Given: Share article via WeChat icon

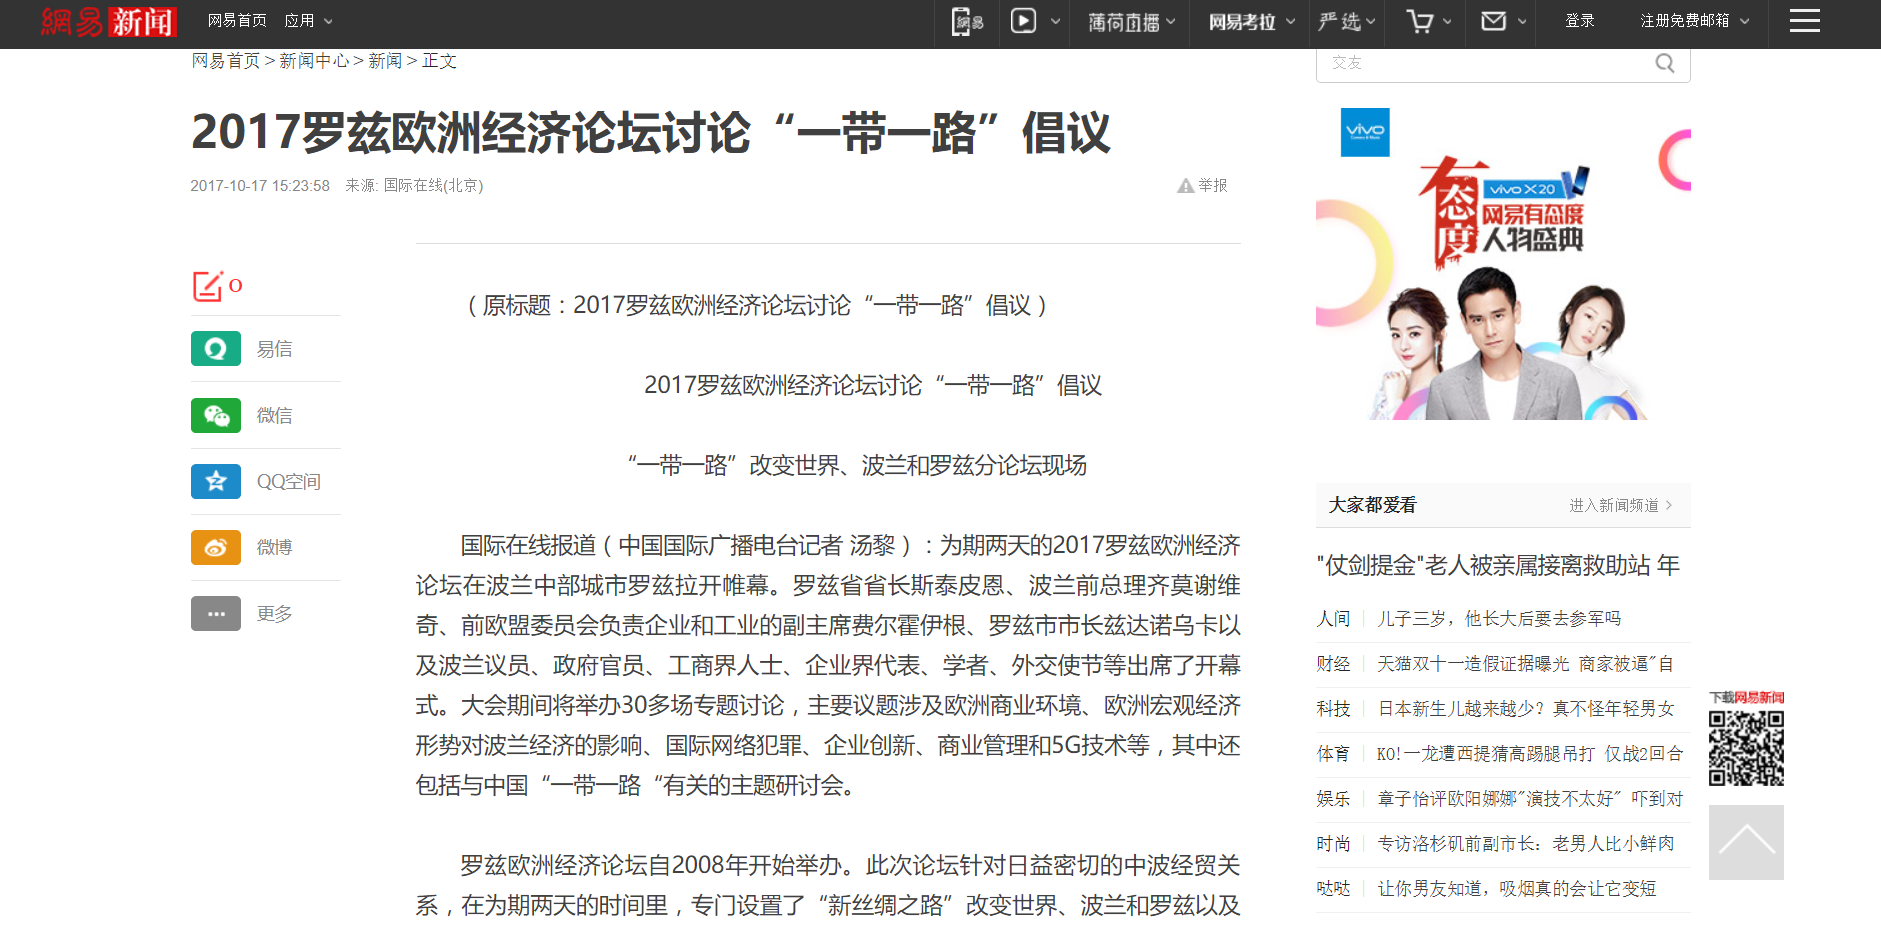Looking at the screenshot, I should [x=215, y=415].
